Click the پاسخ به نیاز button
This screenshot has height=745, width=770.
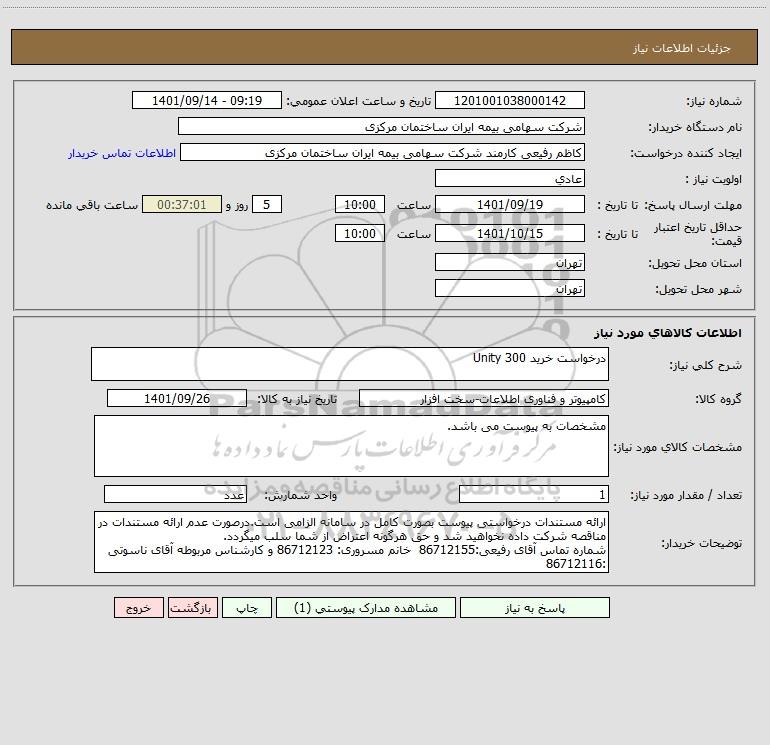pyautogui.click(x=535, y=608)
